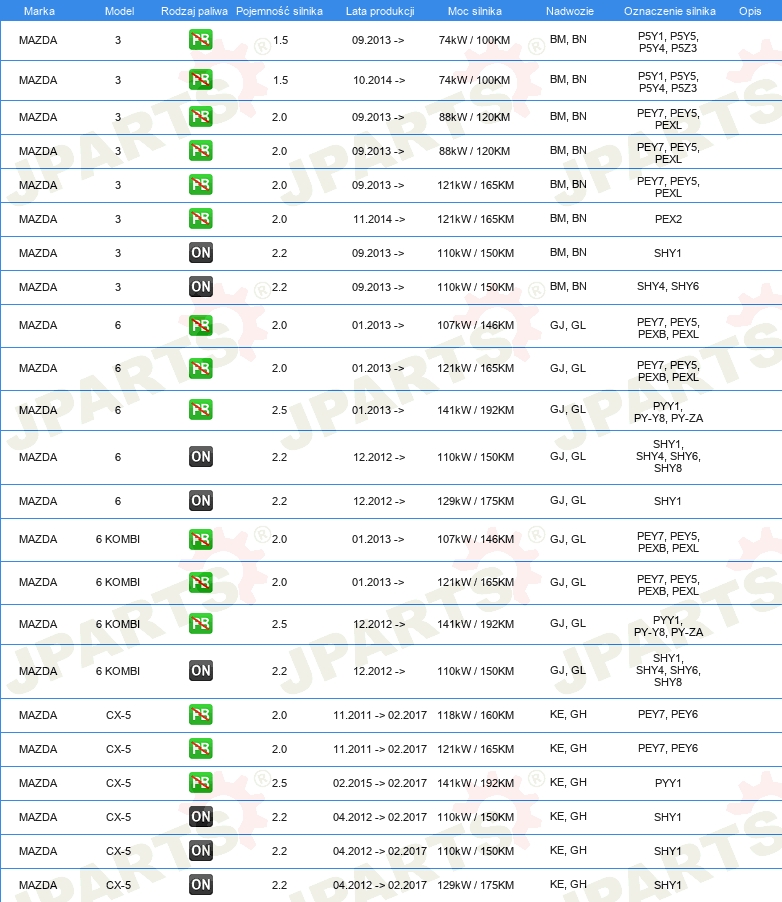Click the Rodzaj paliwa column header

[x=194, y=11]
